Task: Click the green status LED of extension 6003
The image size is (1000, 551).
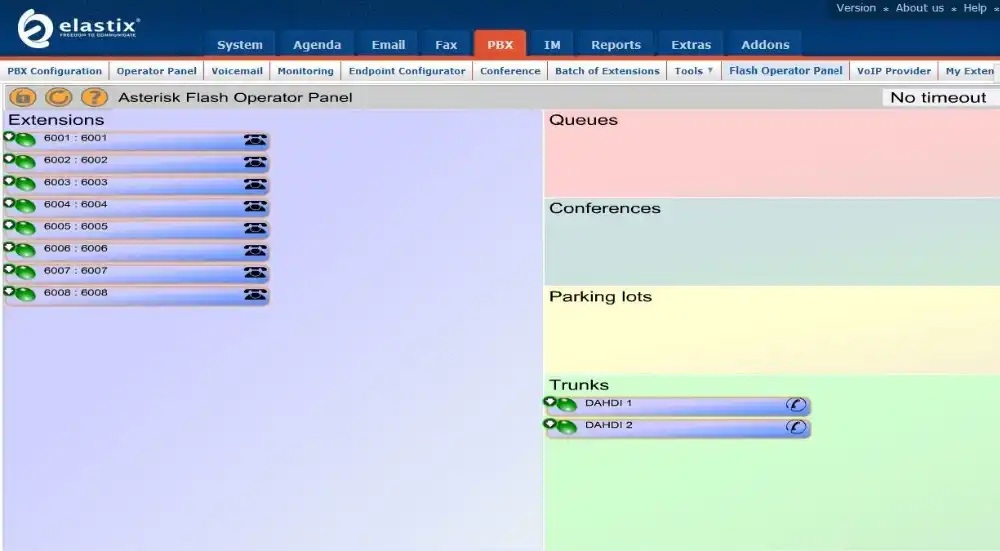Action: (26, 185)
